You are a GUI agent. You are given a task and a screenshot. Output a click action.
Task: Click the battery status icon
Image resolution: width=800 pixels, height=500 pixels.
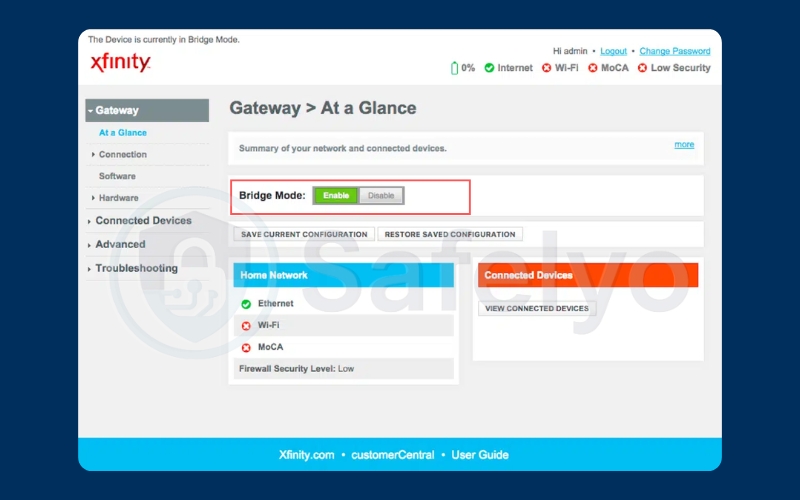pos(455,68)
